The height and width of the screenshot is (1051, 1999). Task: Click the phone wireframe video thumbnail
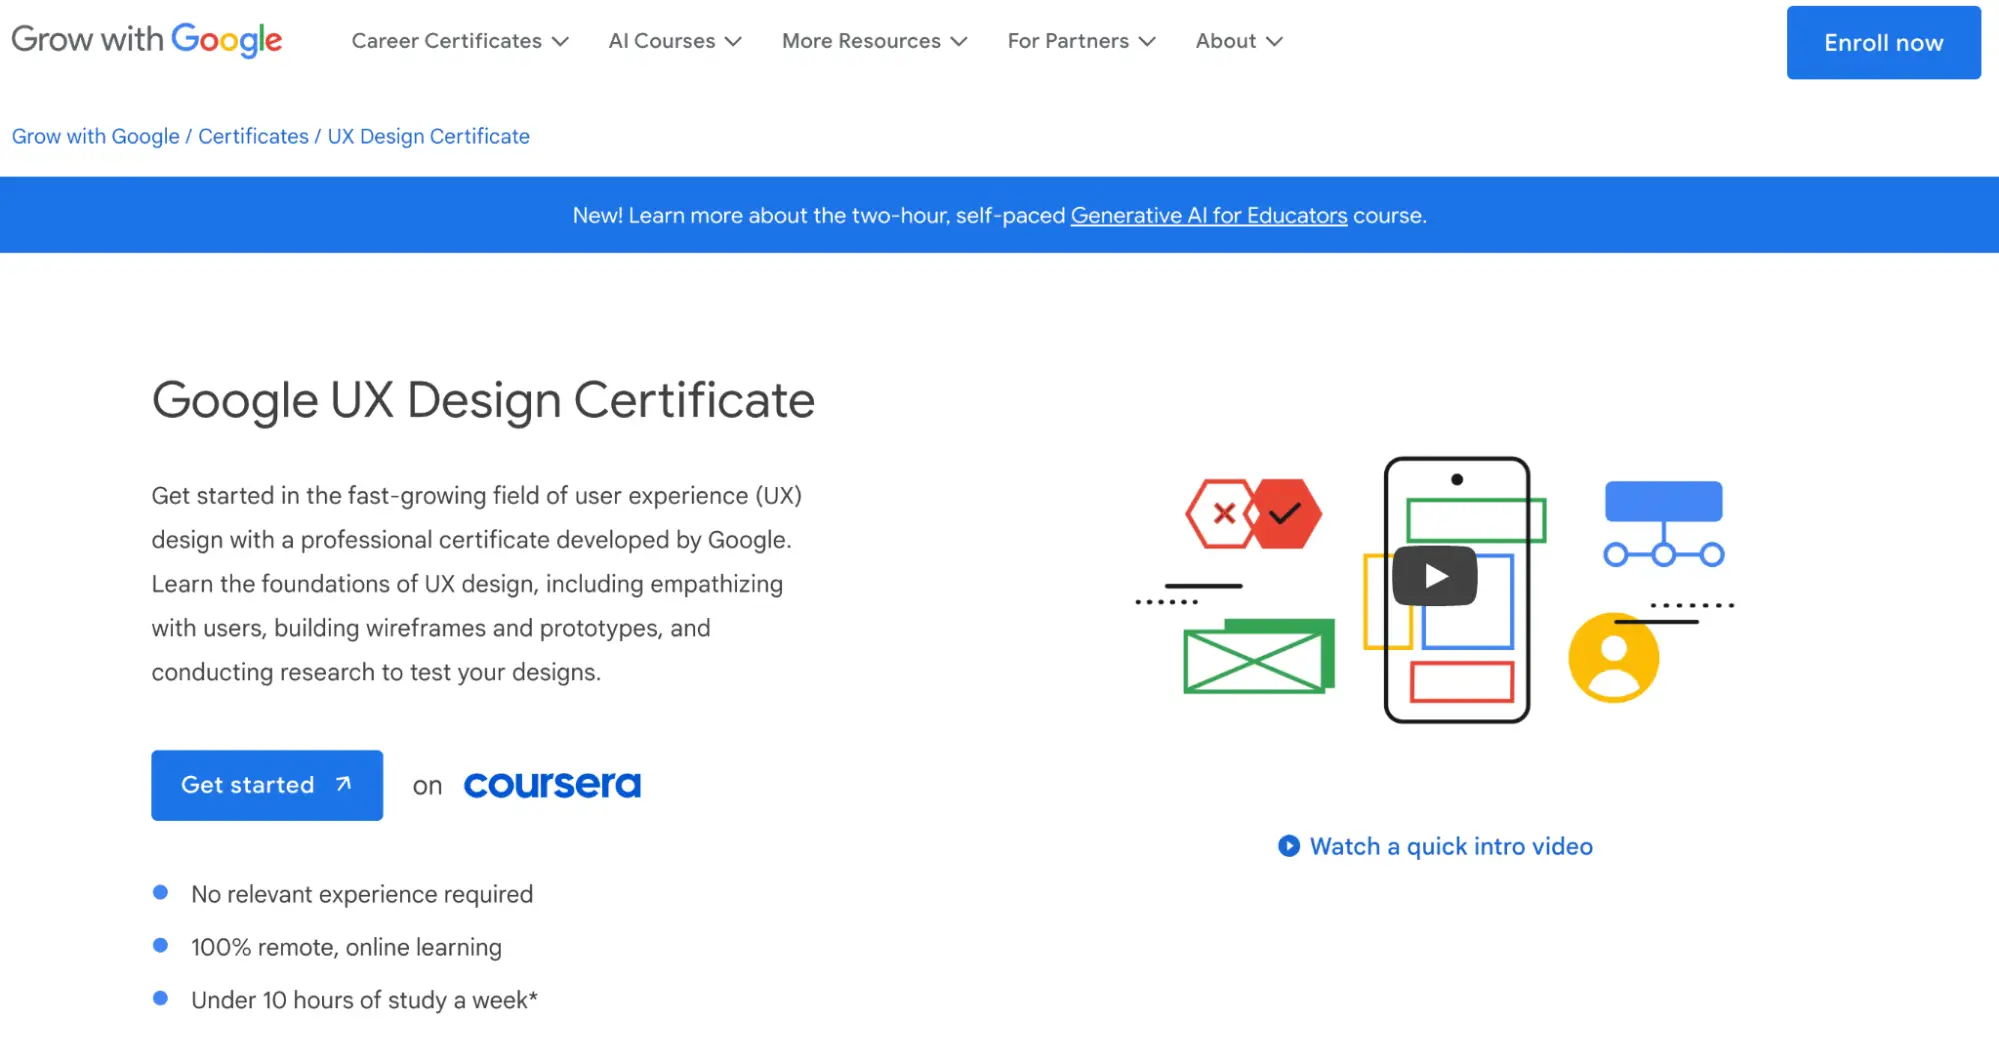click(1435, 590)
